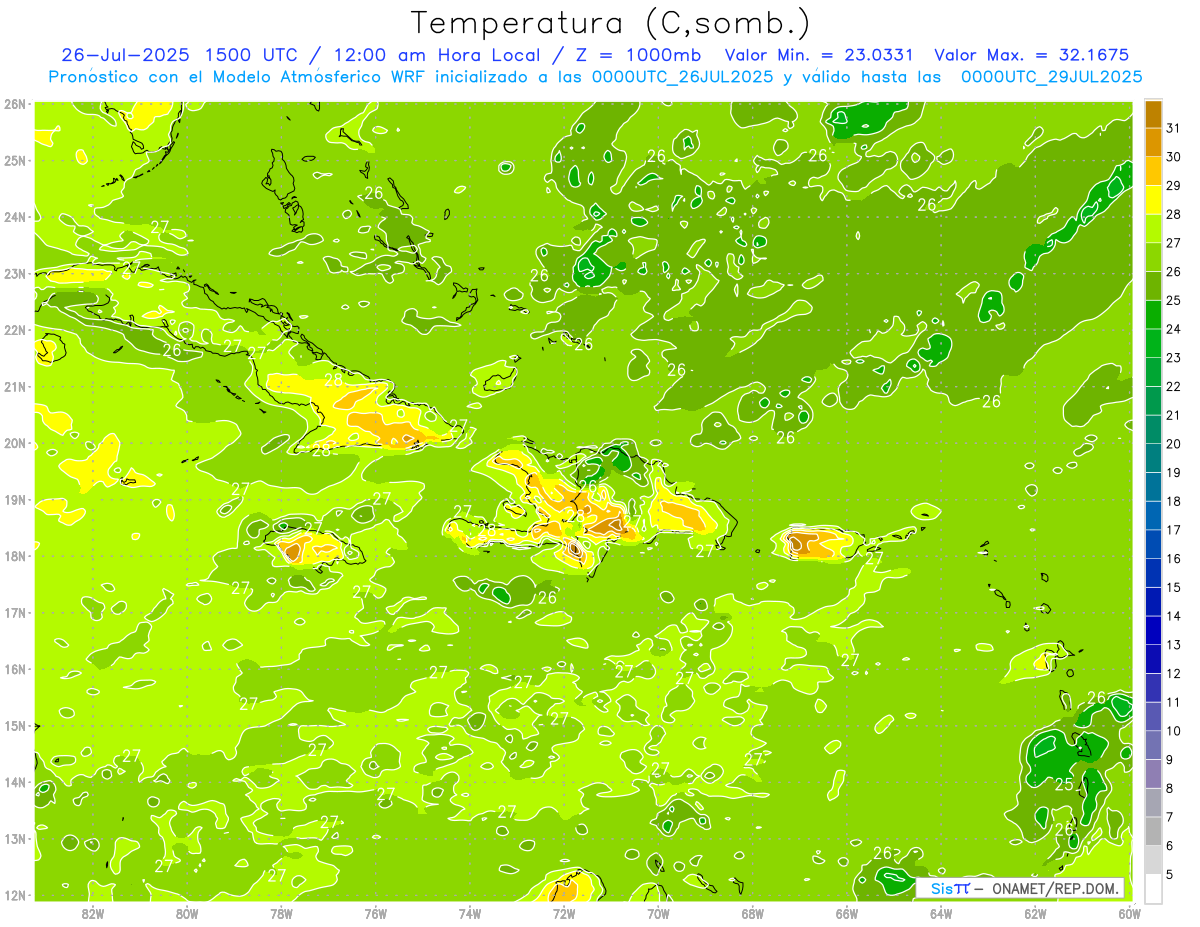Pick the blue segment between 16 and 17
This screenshot has width=1200, height=927.
tap(1153, 544)
